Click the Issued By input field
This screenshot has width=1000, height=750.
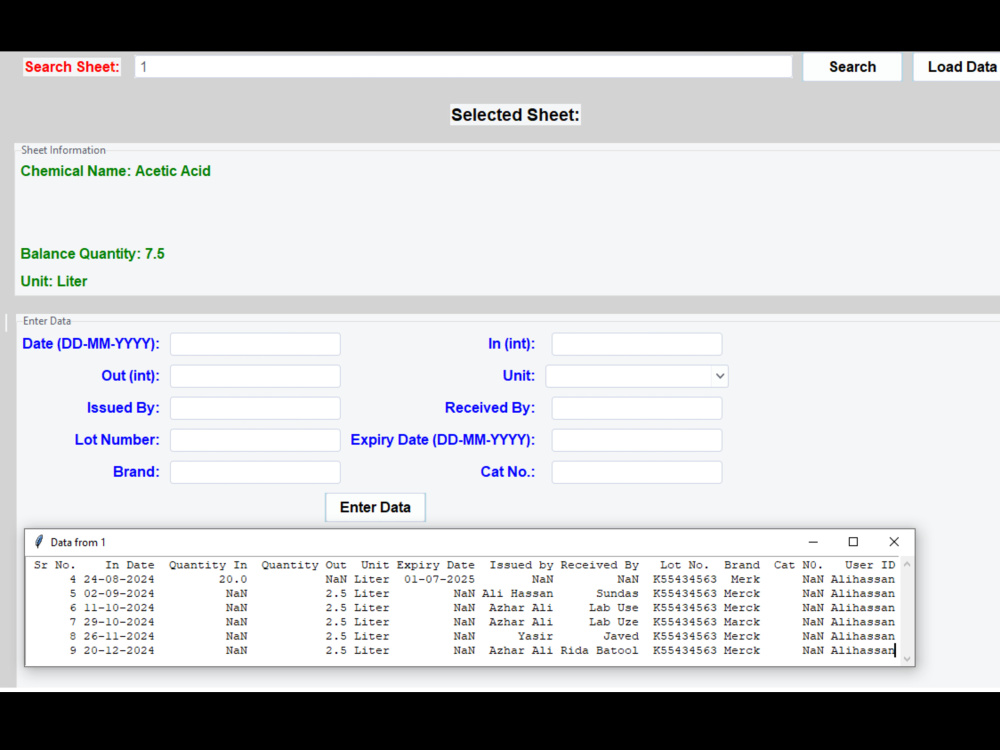(255, 408)
